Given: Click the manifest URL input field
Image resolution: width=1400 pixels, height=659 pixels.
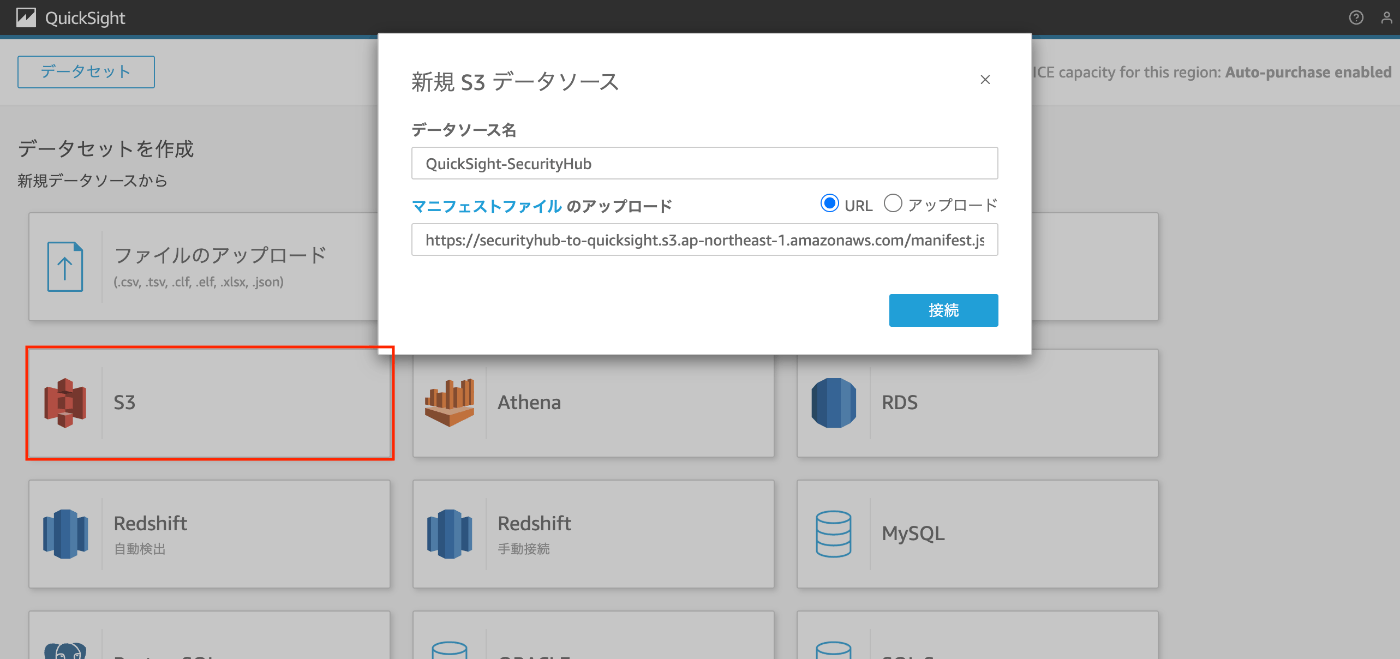Looking at the screenshot, I should tap(705, 240).
